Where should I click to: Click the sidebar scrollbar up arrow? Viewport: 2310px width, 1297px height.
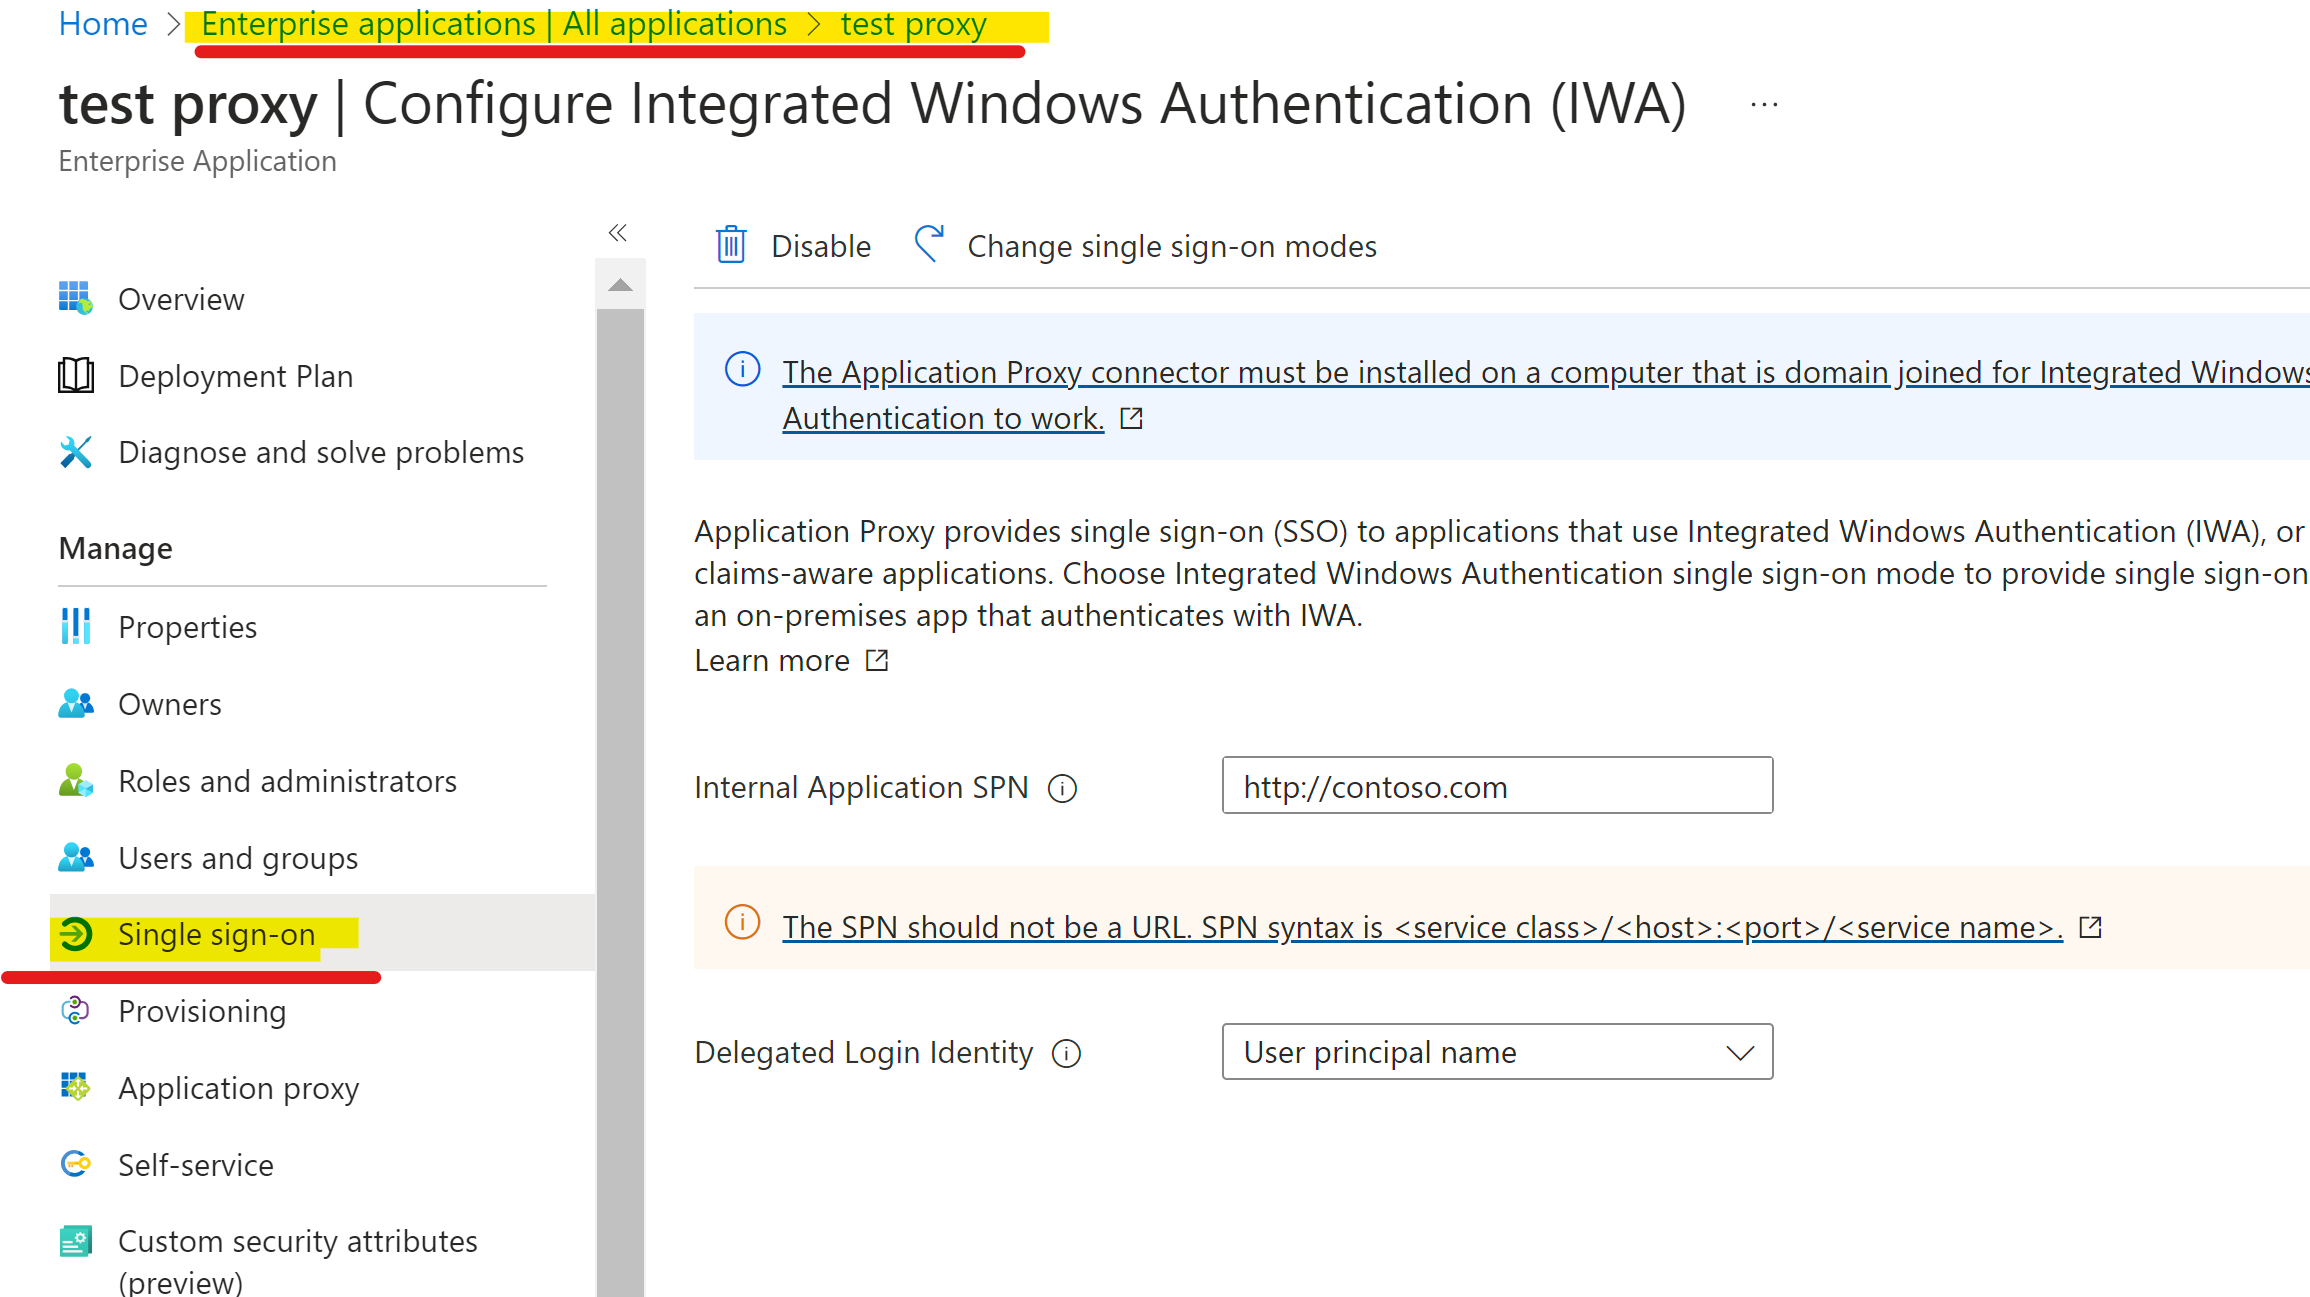(620, 285)
